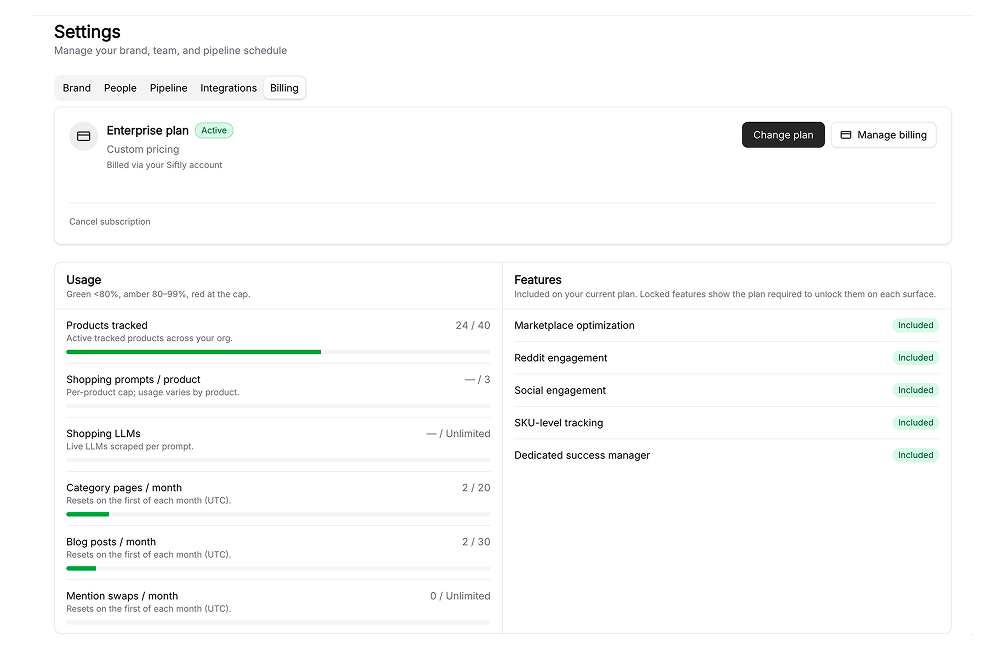1004x650 pixels.
Task: Click the Marketplace optimization feature name
Action: tap(574, 325)
